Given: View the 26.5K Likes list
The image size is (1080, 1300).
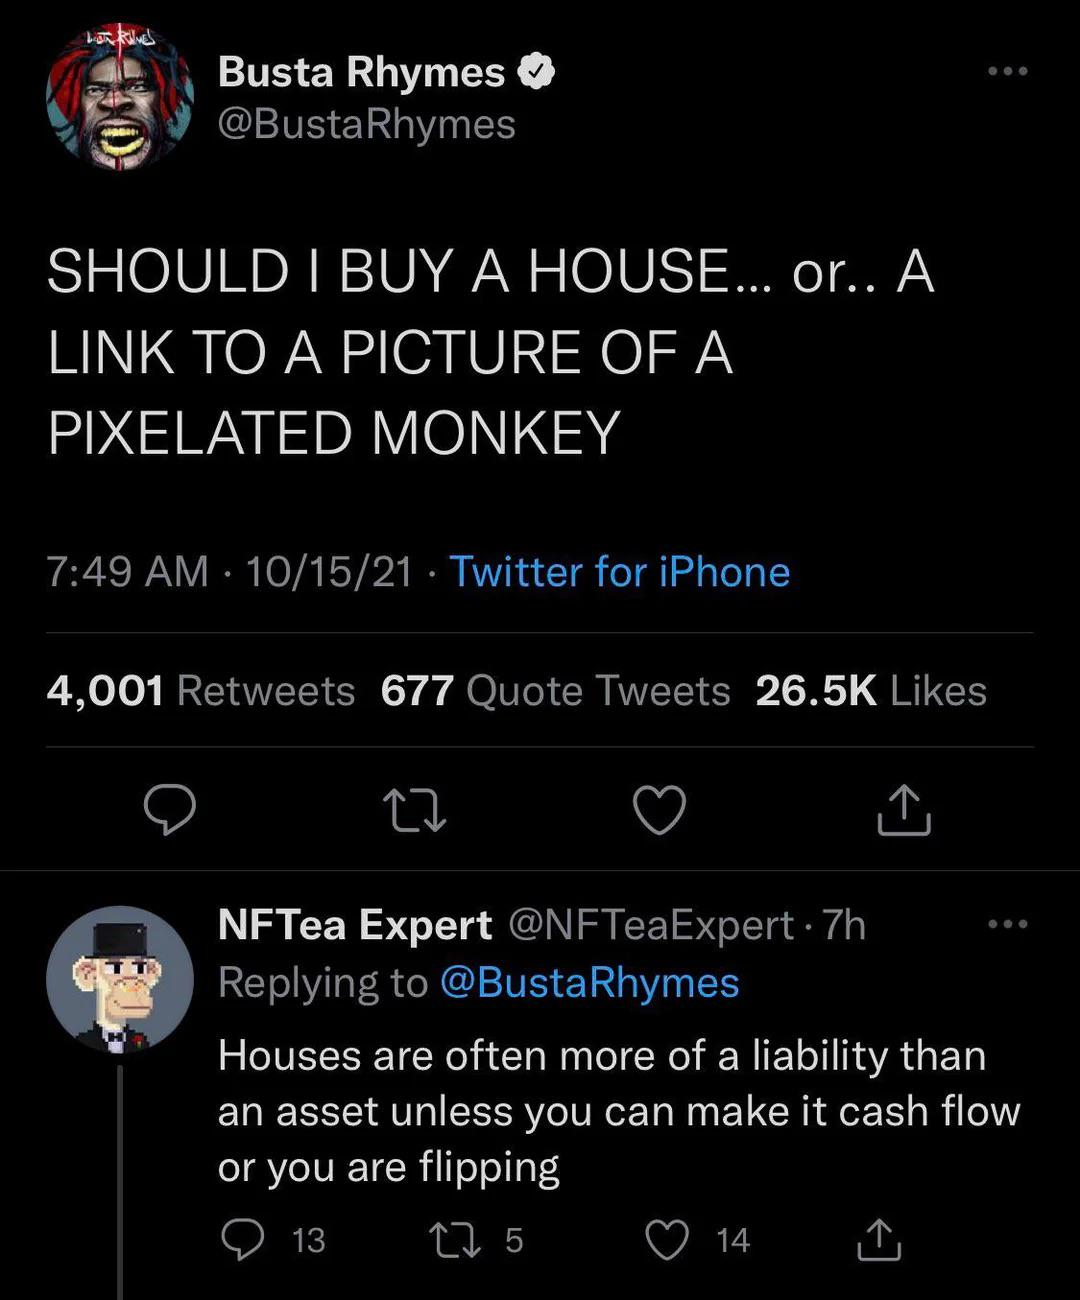Looking at the screenshot, I should (871, 691).
